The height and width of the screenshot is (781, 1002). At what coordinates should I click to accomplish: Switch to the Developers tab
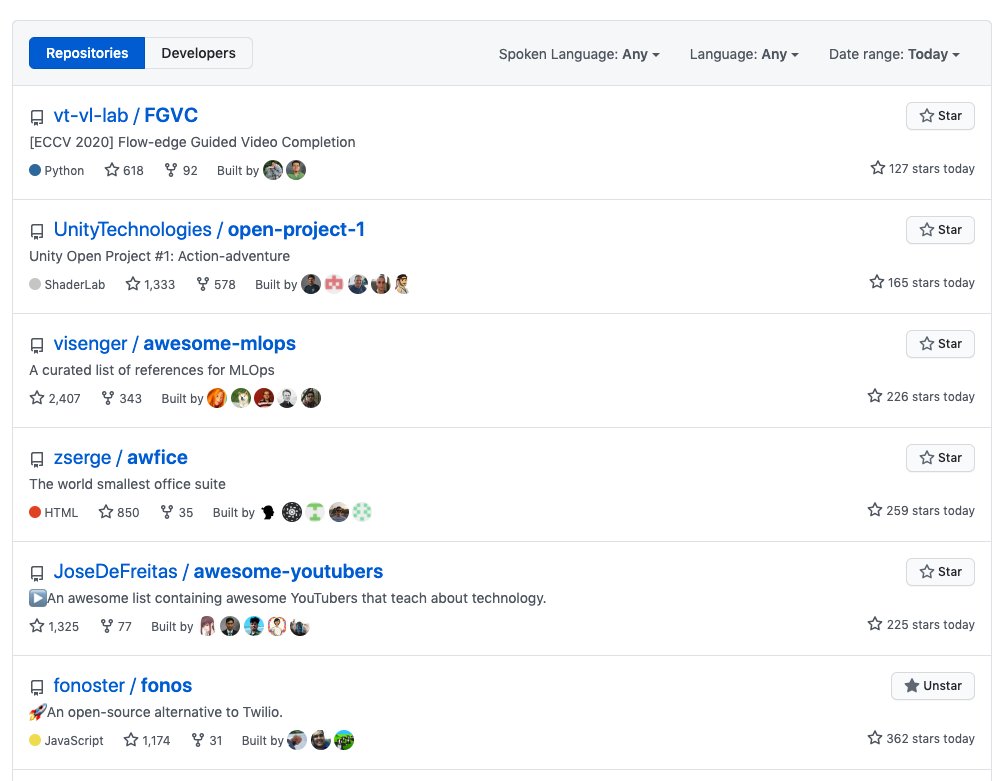(198, 53)
